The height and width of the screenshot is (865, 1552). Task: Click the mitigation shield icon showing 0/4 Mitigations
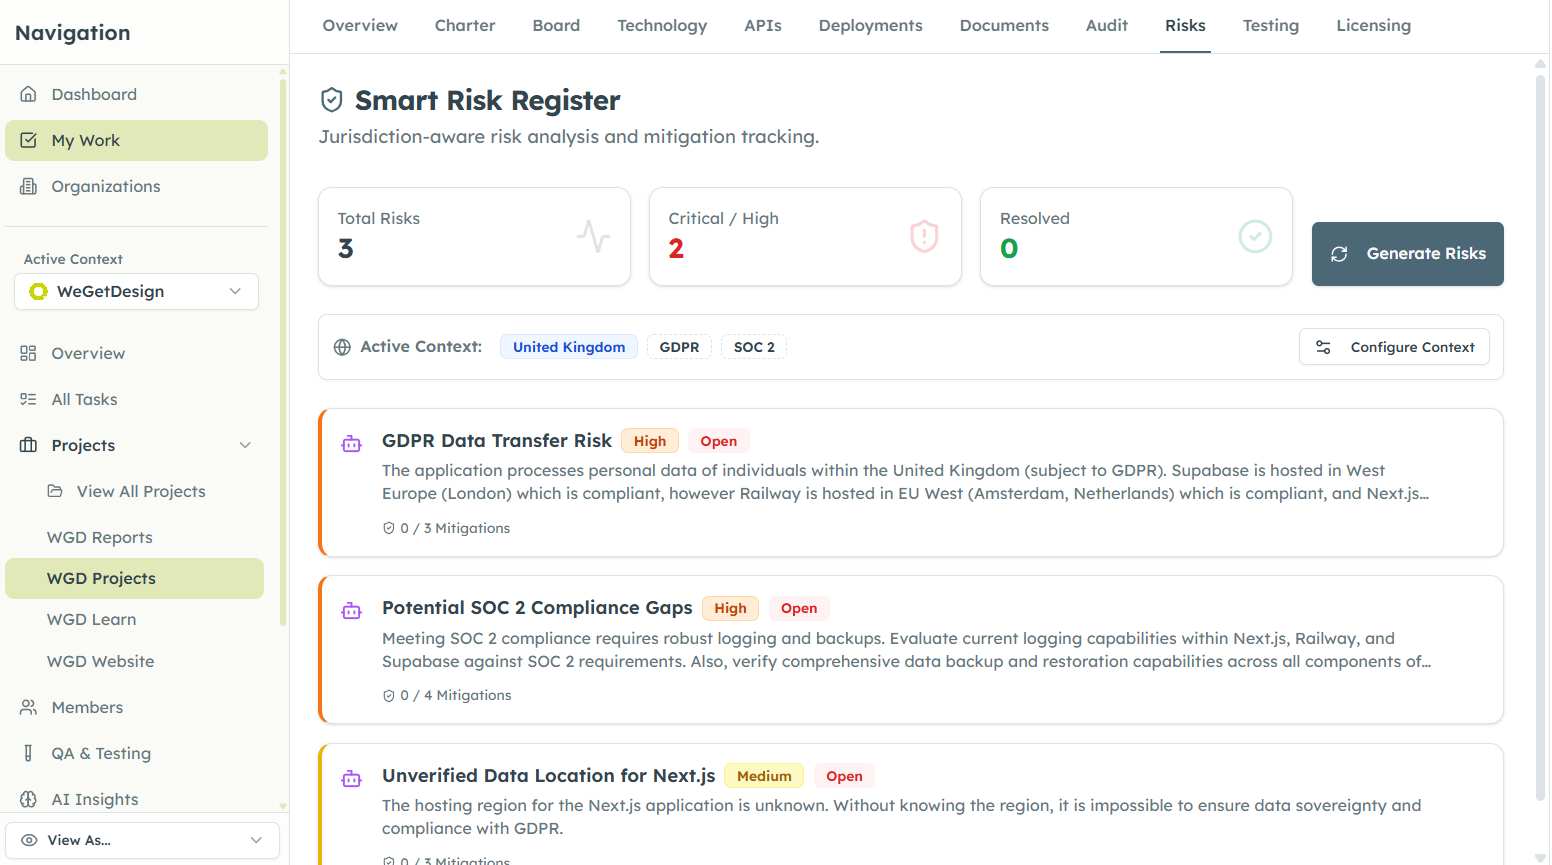388,694
